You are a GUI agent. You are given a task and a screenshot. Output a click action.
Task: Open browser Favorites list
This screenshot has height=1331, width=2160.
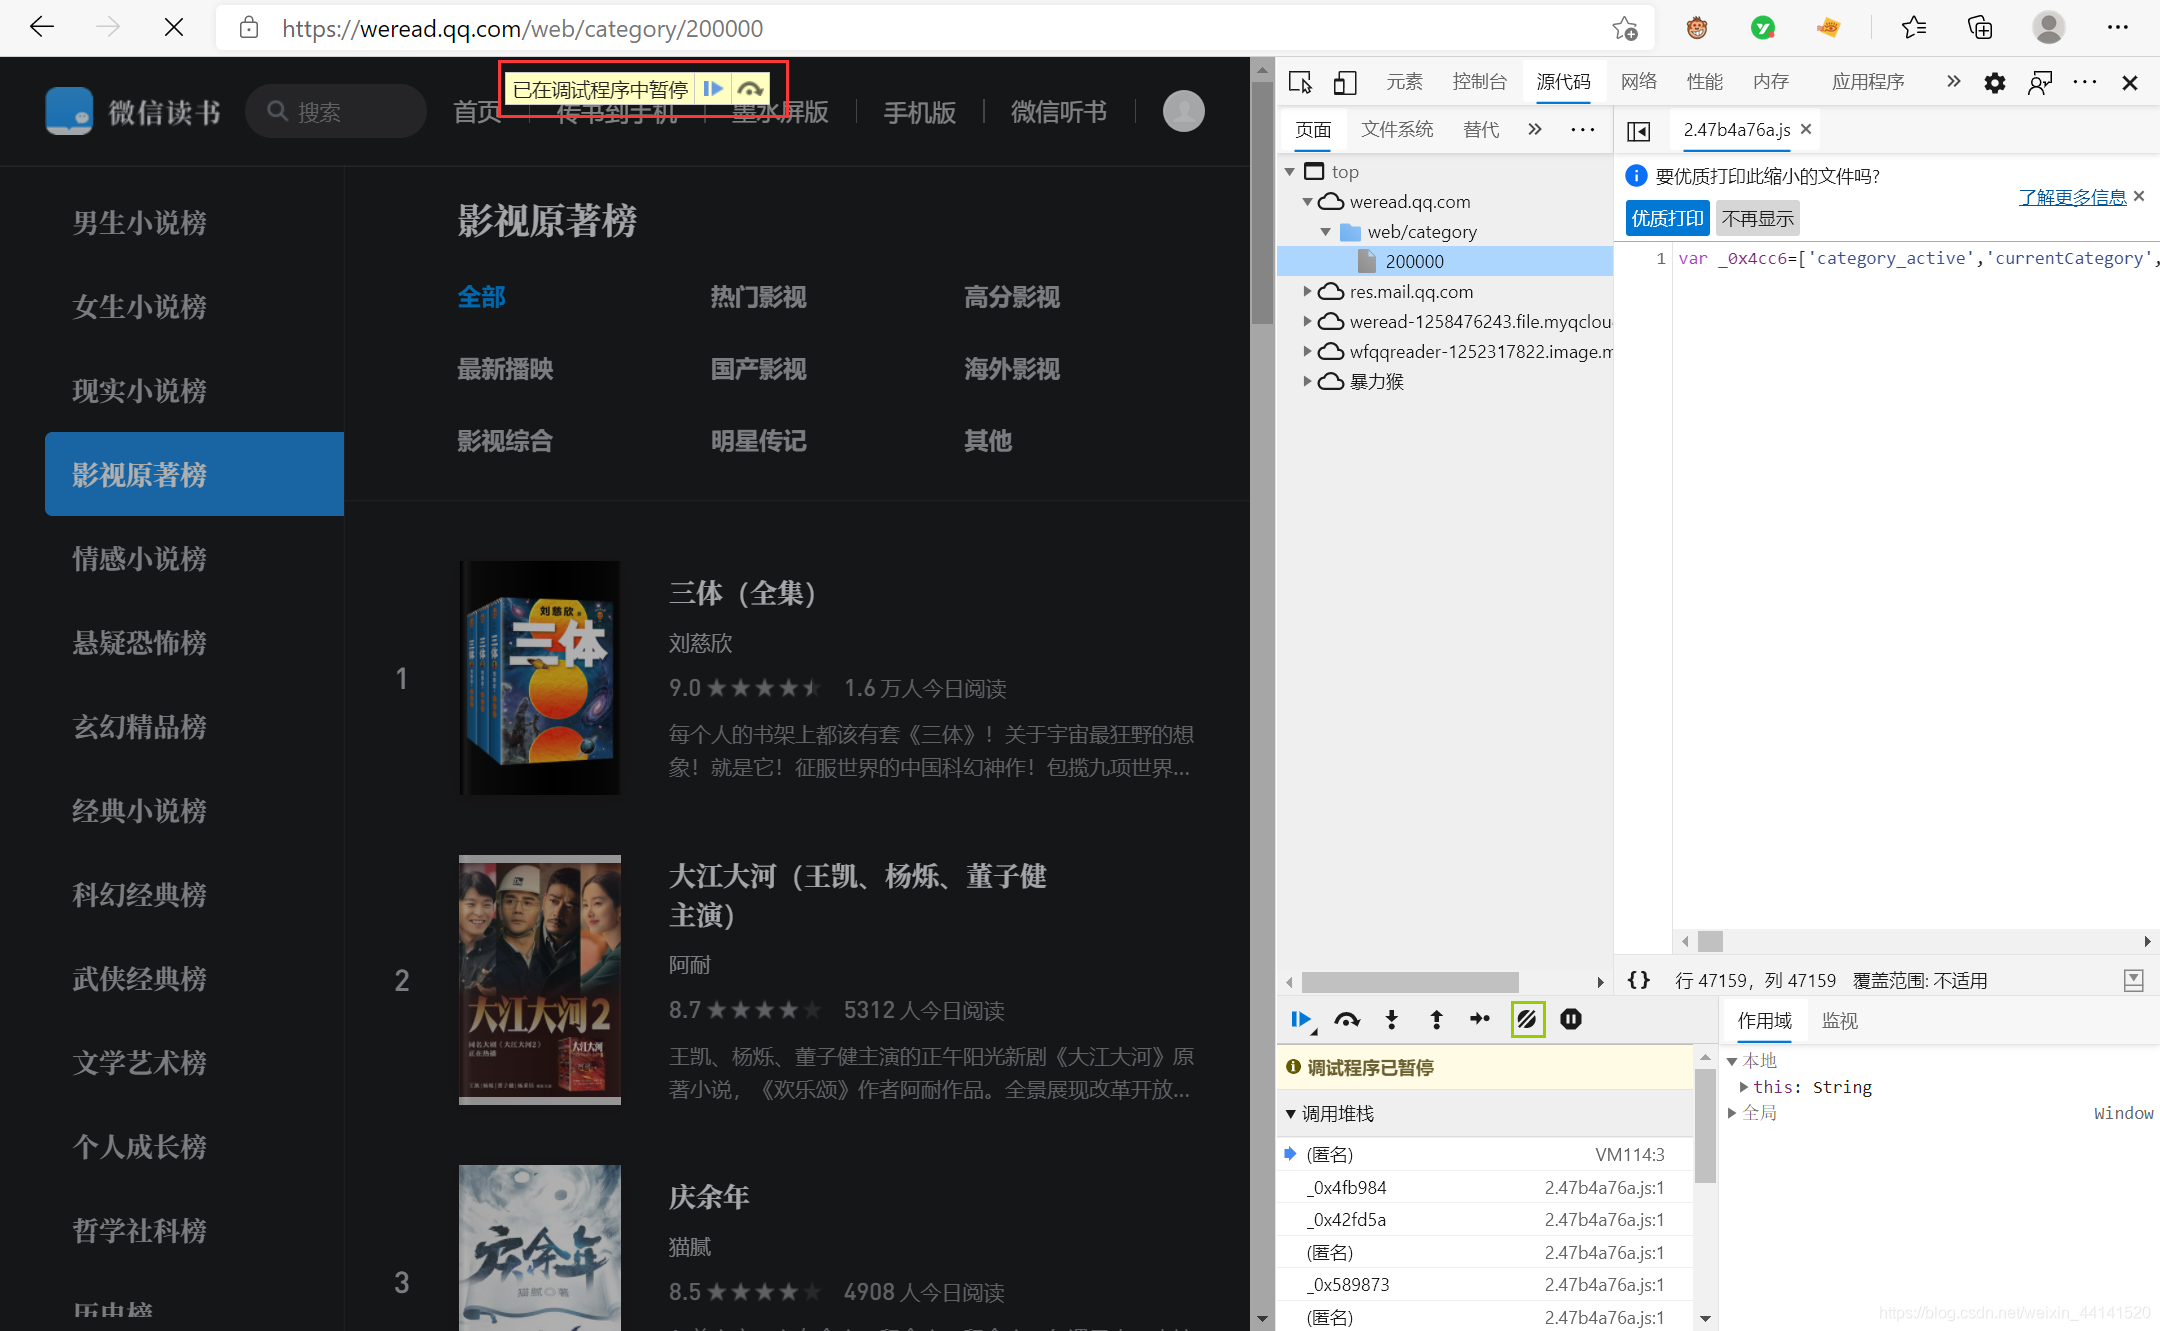click(1914, 28)
